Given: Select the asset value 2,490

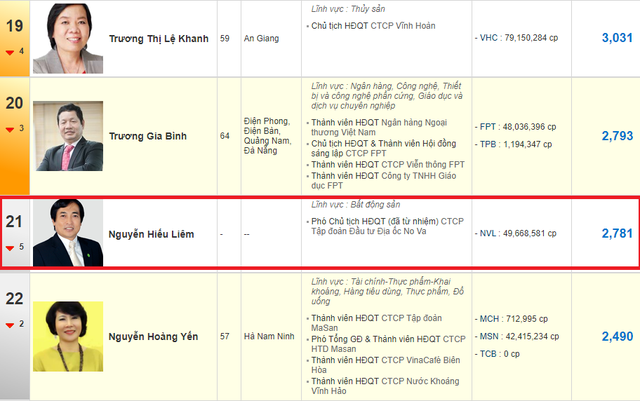Looking at the screenshot, I should (617, 336).
